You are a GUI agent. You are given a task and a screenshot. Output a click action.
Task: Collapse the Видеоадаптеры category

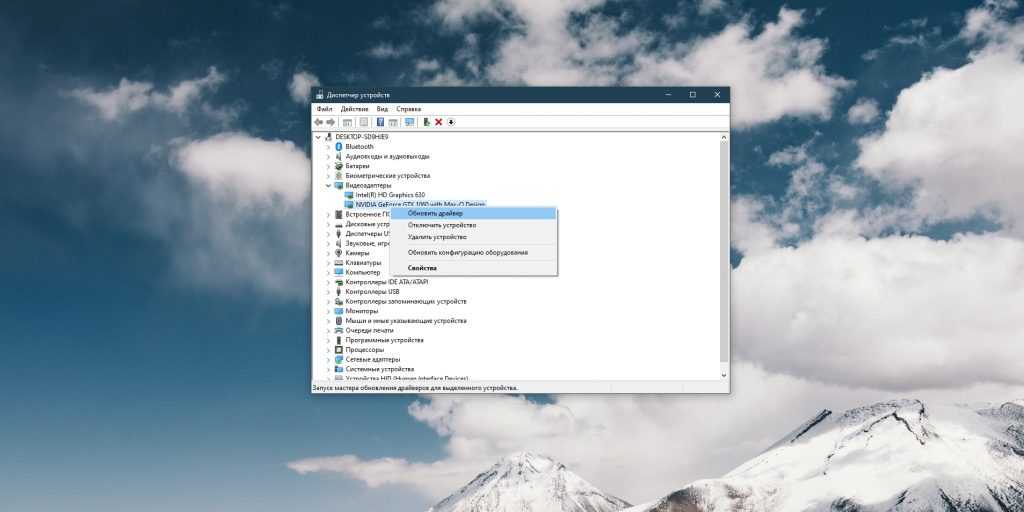point(328,185)
